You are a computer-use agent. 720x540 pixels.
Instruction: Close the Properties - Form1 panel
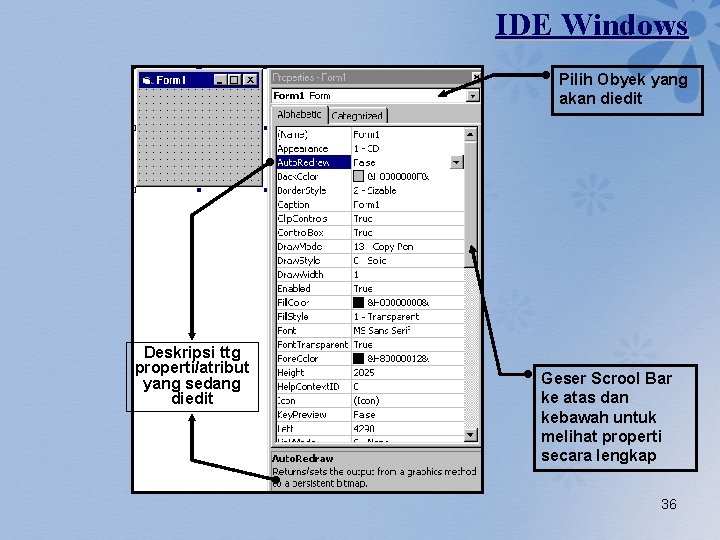tap(476, 77)
